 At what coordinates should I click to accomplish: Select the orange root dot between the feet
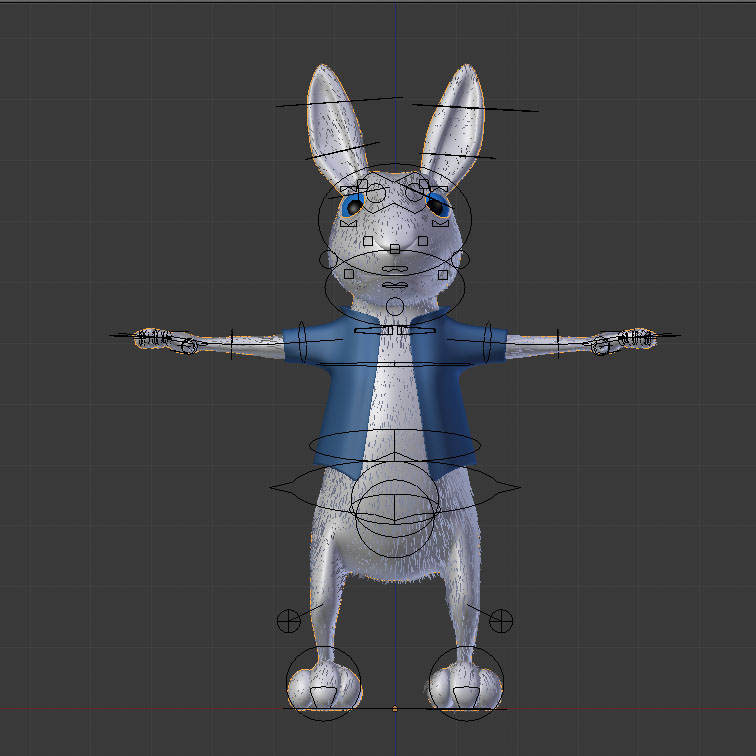[395, 709]
